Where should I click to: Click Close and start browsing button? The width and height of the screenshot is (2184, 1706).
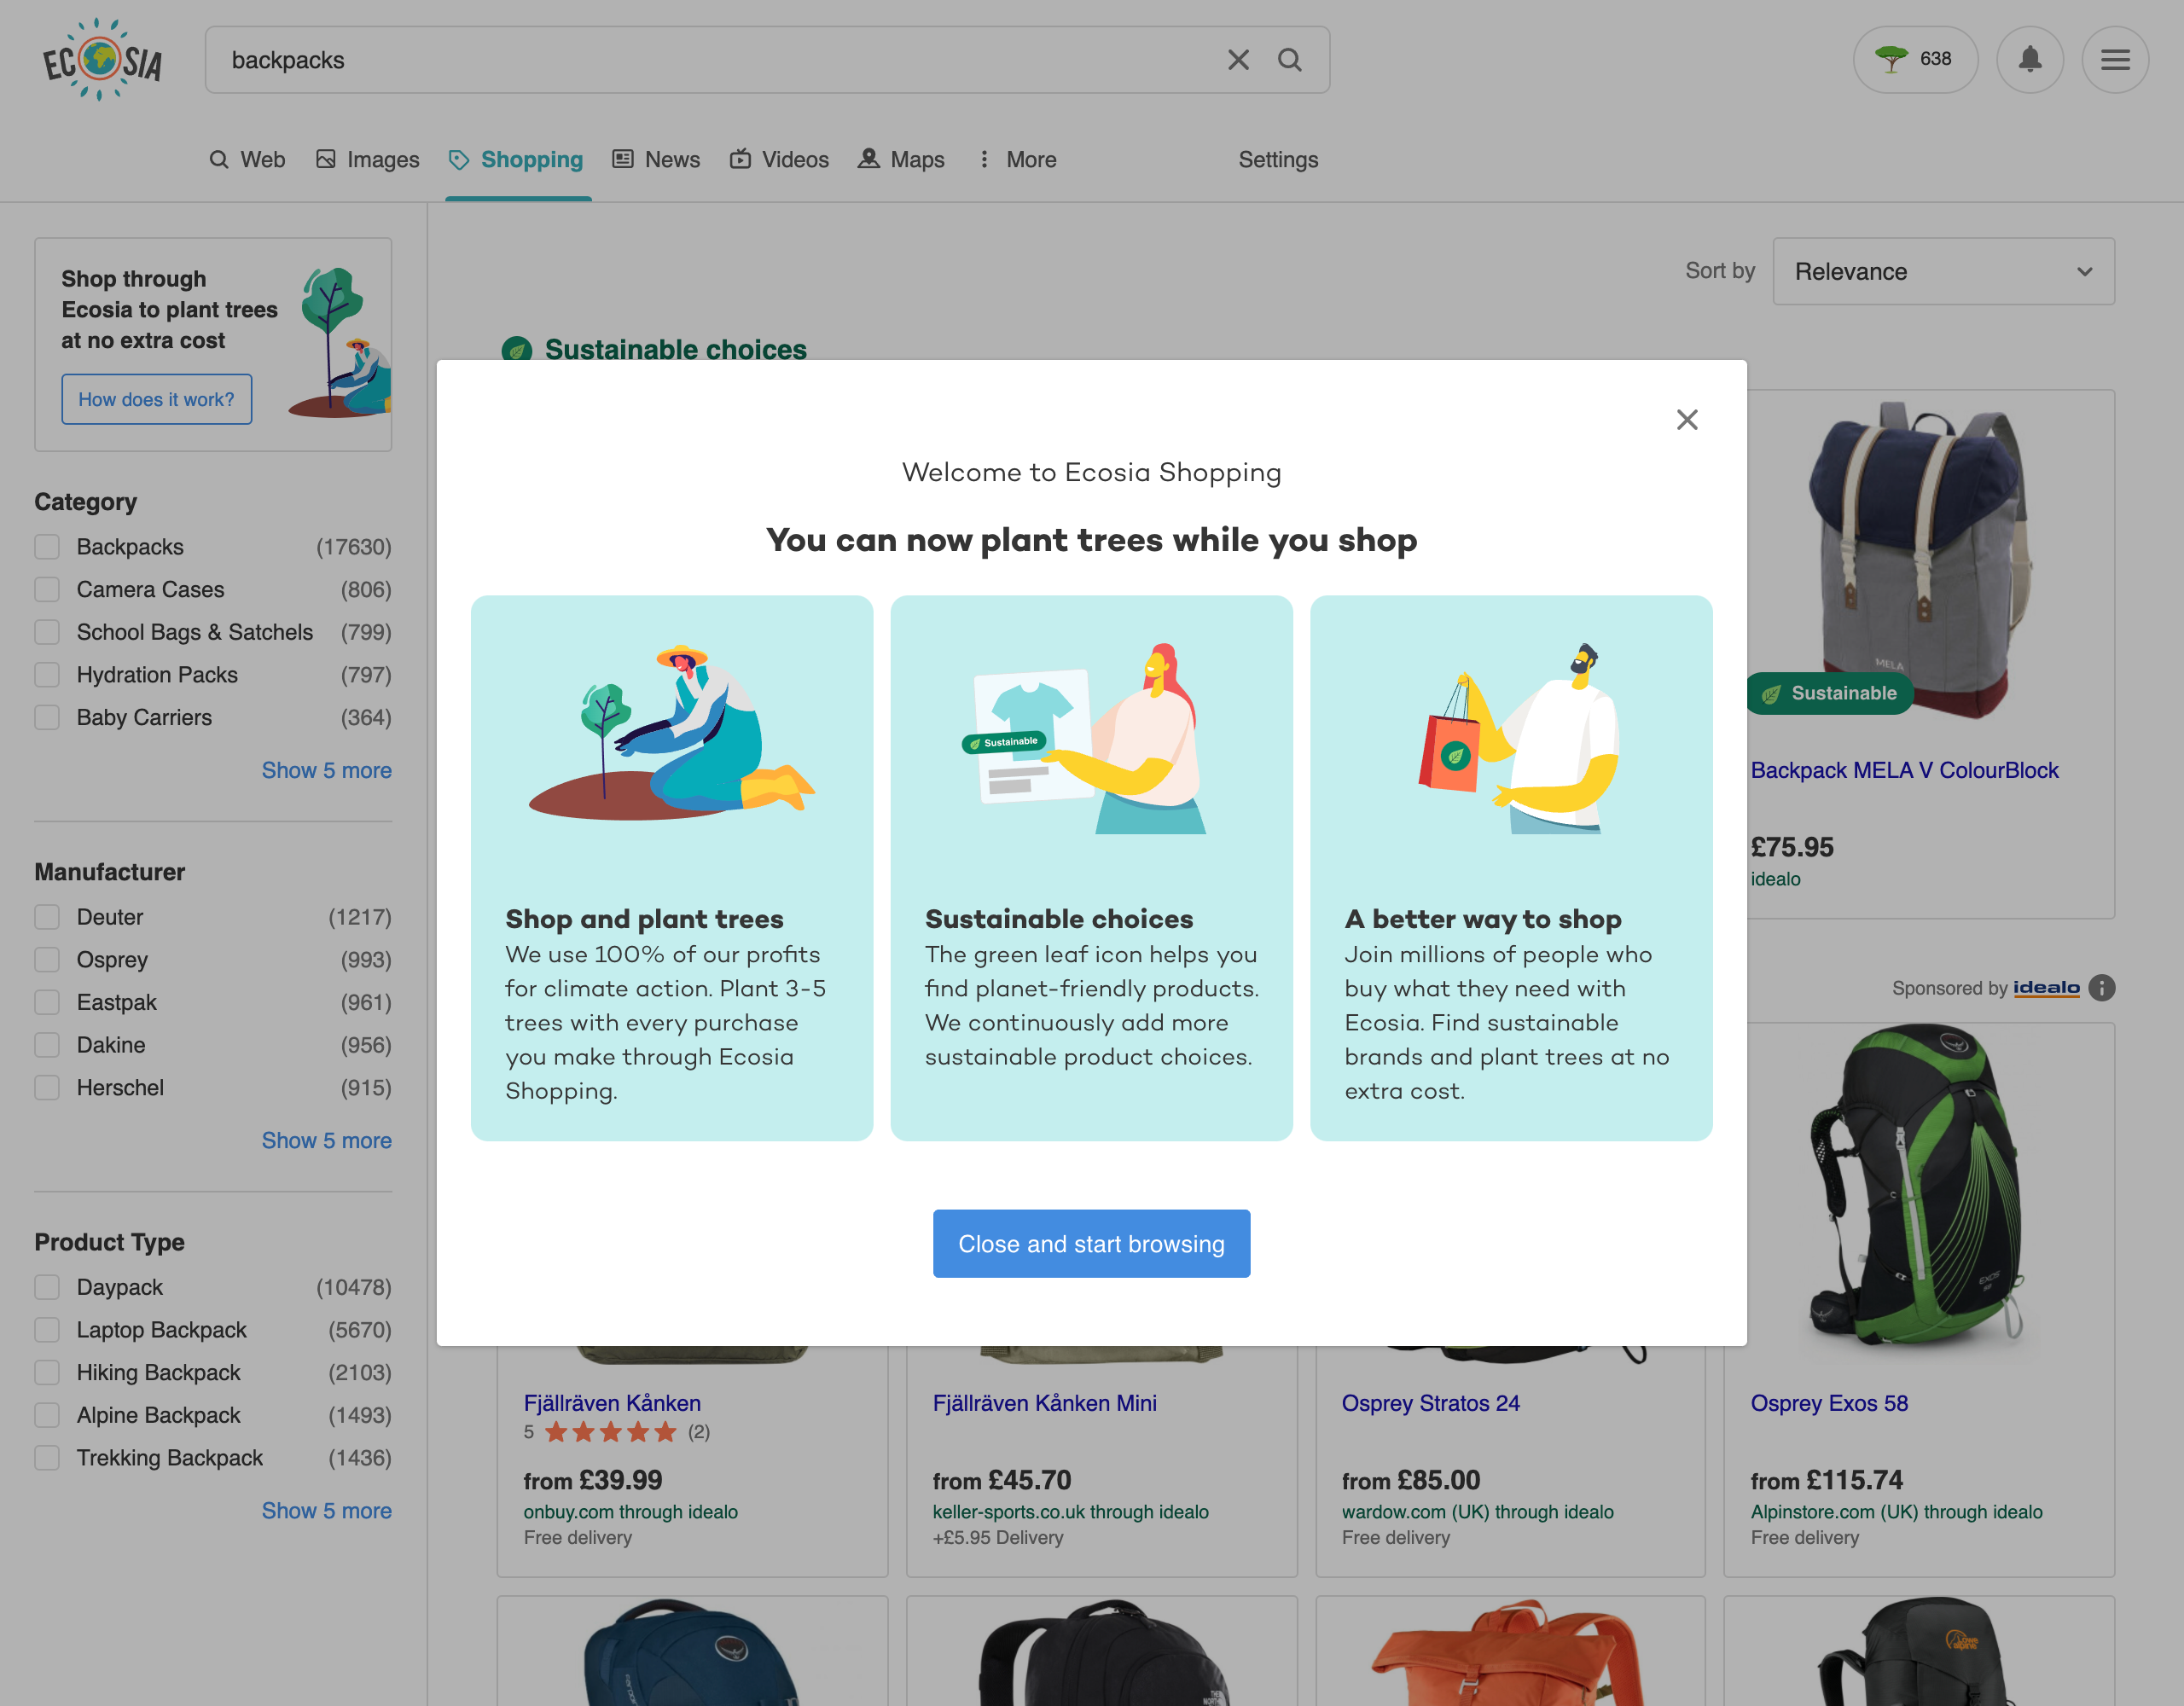point(1090,1241)
